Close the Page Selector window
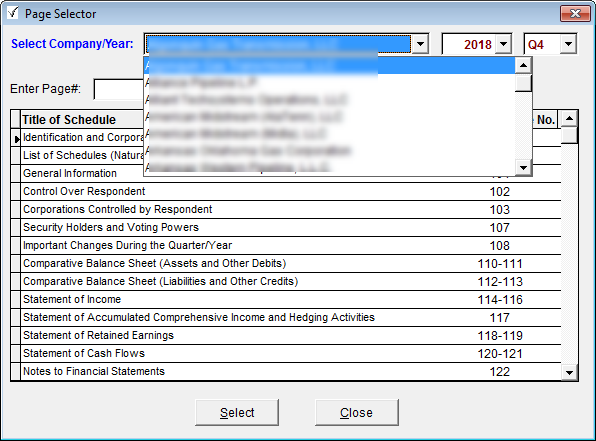The height and width of the screenshot is (441, 596). click(575, 14)
